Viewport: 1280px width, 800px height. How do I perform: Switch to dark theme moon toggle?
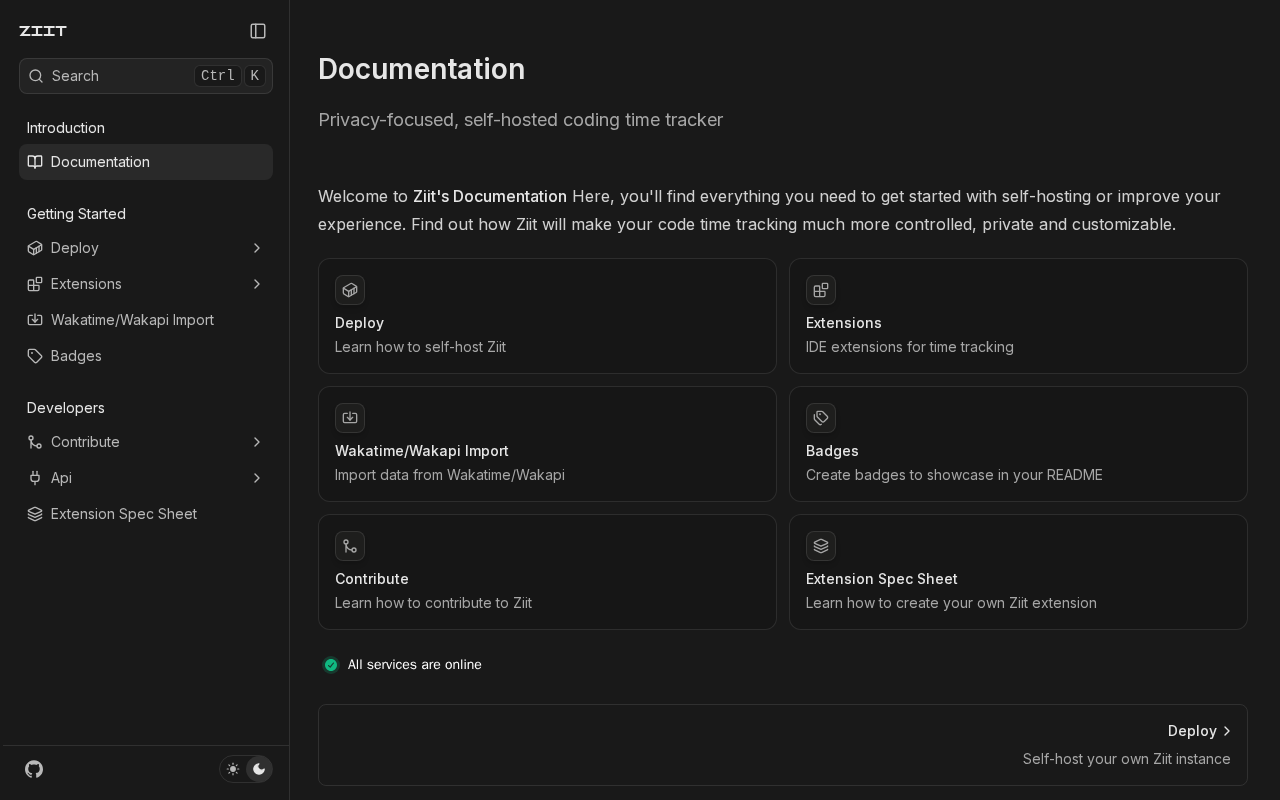point(259,769)
